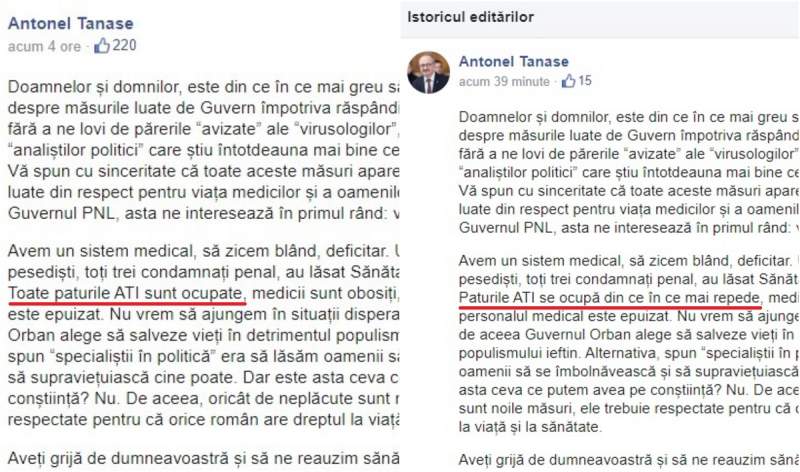This screenshot has width=800, height=472.
Task: Click the 220 likes count
Action: click(124, 45)
